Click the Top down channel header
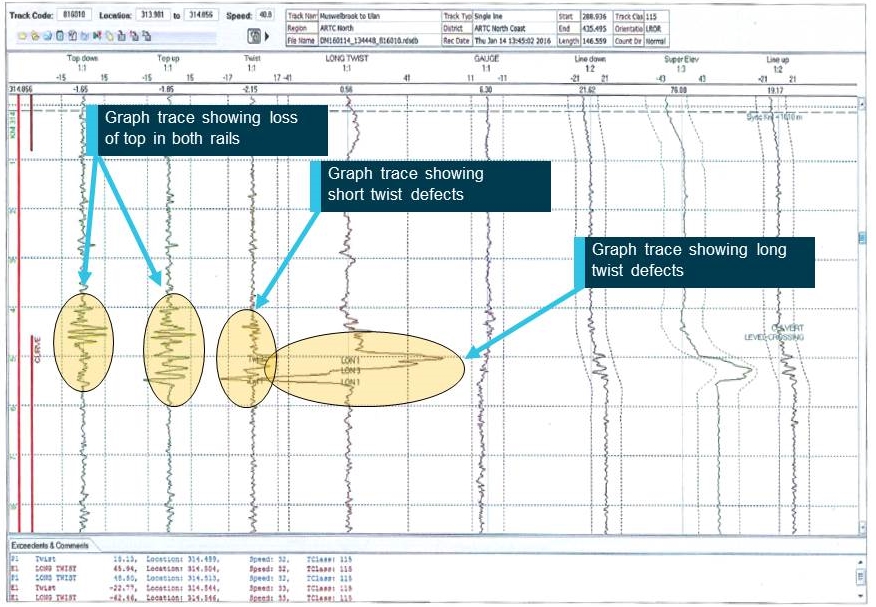Screen dimensions: 876x607 tap(82, 58)
